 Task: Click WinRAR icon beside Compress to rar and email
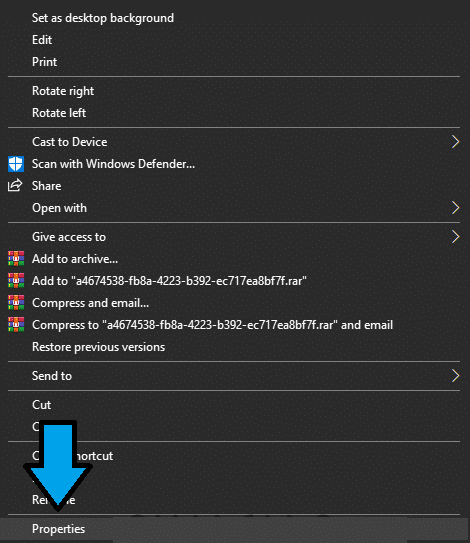point(16,324)
